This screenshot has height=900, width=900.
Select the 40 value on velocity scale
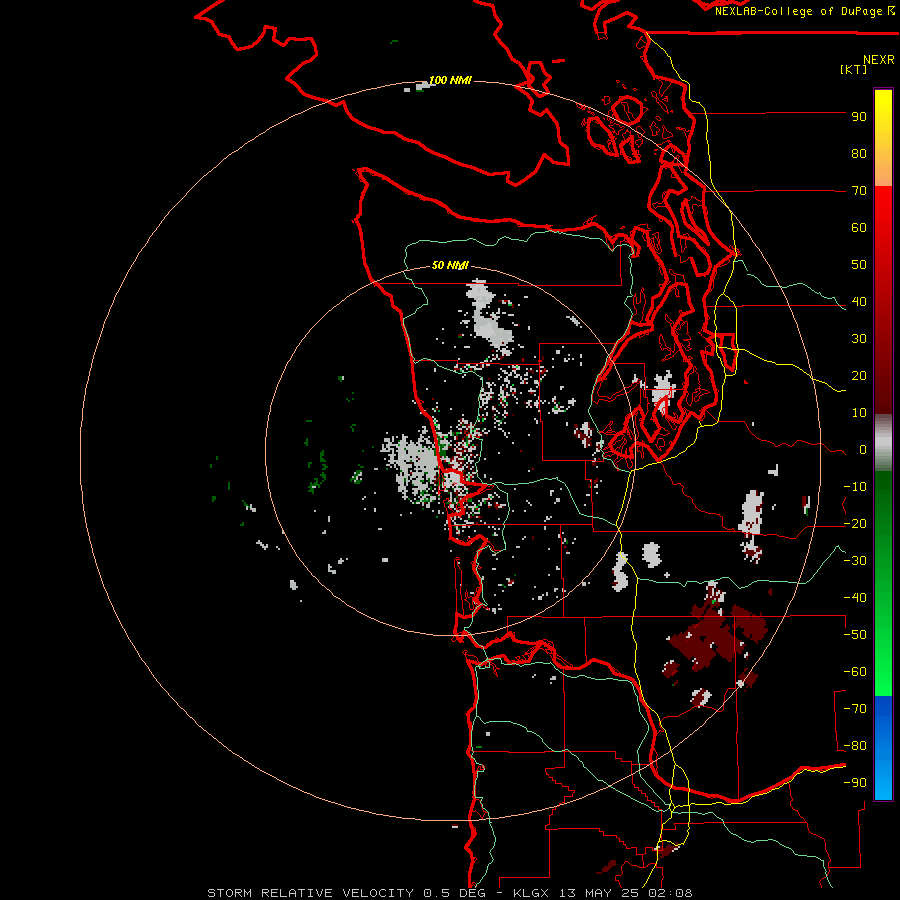point(859,302)
